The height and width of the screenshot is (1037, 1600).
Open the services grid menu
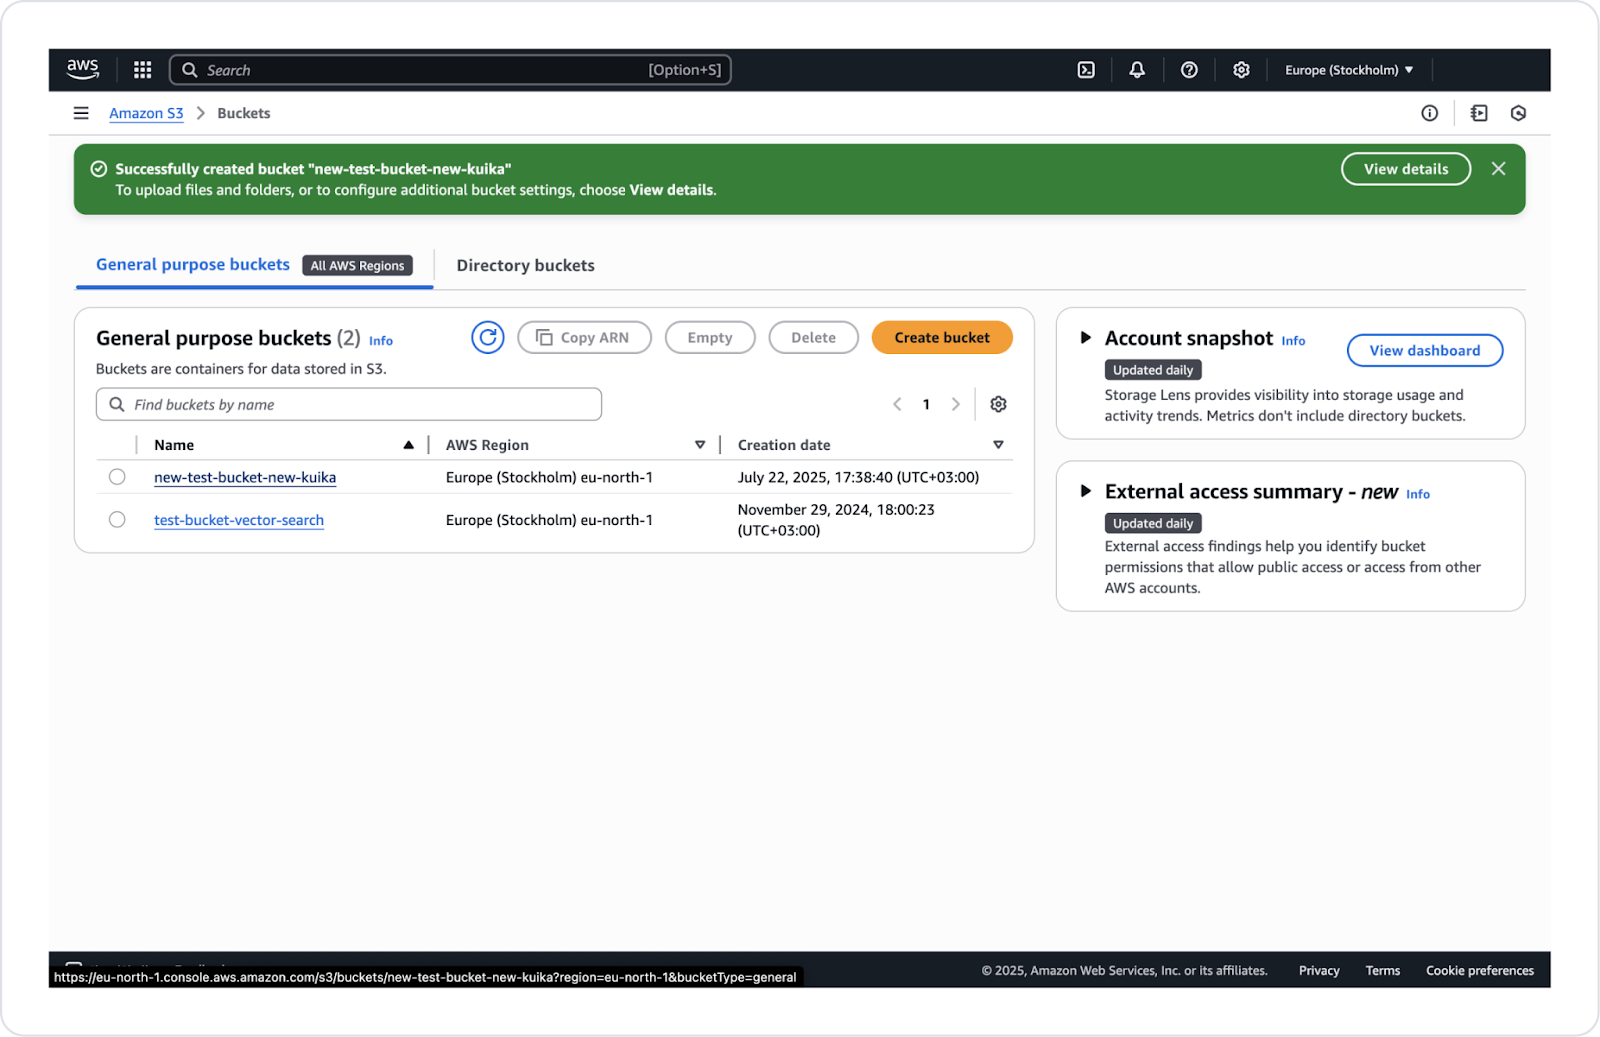pos(143,70)
